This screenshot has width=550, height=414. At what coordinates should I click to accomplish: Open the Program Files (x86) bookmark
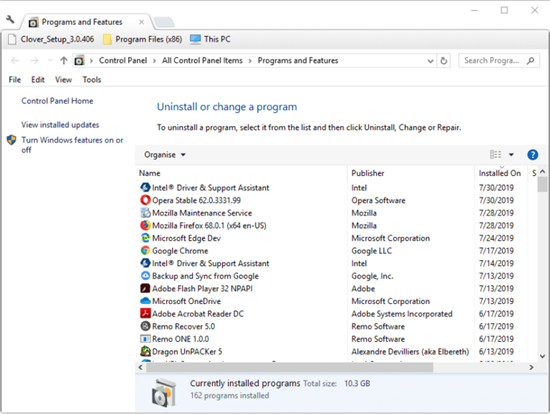[x=142, y=39]
